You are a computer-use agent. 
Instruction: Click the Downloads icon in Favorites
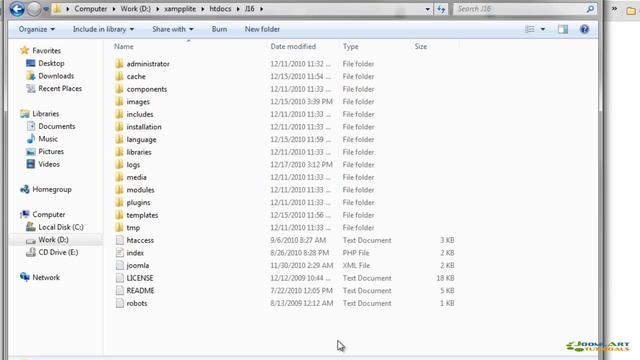coord(31,76)
